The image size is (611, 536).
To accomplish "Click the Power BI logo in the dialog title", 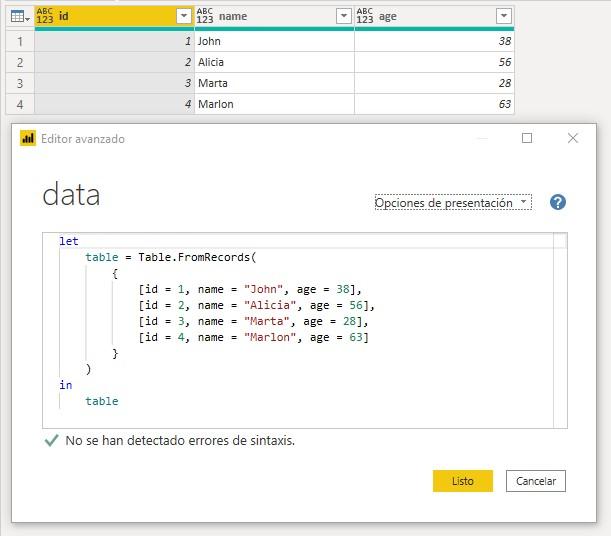I will coord(28,138).
